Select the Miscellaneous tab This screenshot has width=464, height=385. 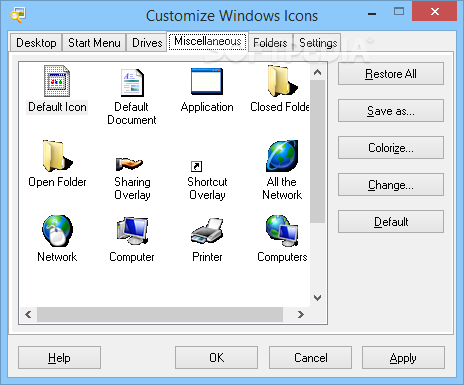[x=208, y=41]
